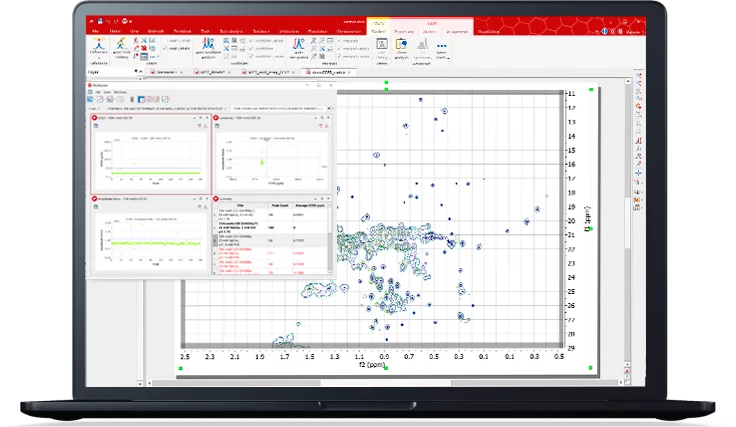
Task: Switch to the Assignments ribbon tab
Action: [x=458, y=31]
